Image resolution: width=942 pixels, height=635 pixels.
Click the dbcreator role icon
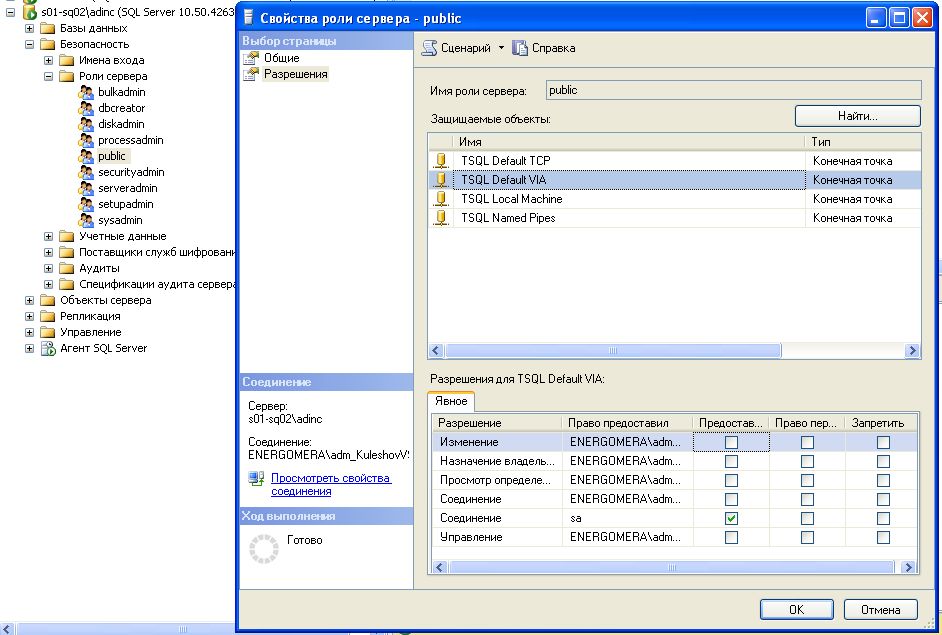coord(86,108)
